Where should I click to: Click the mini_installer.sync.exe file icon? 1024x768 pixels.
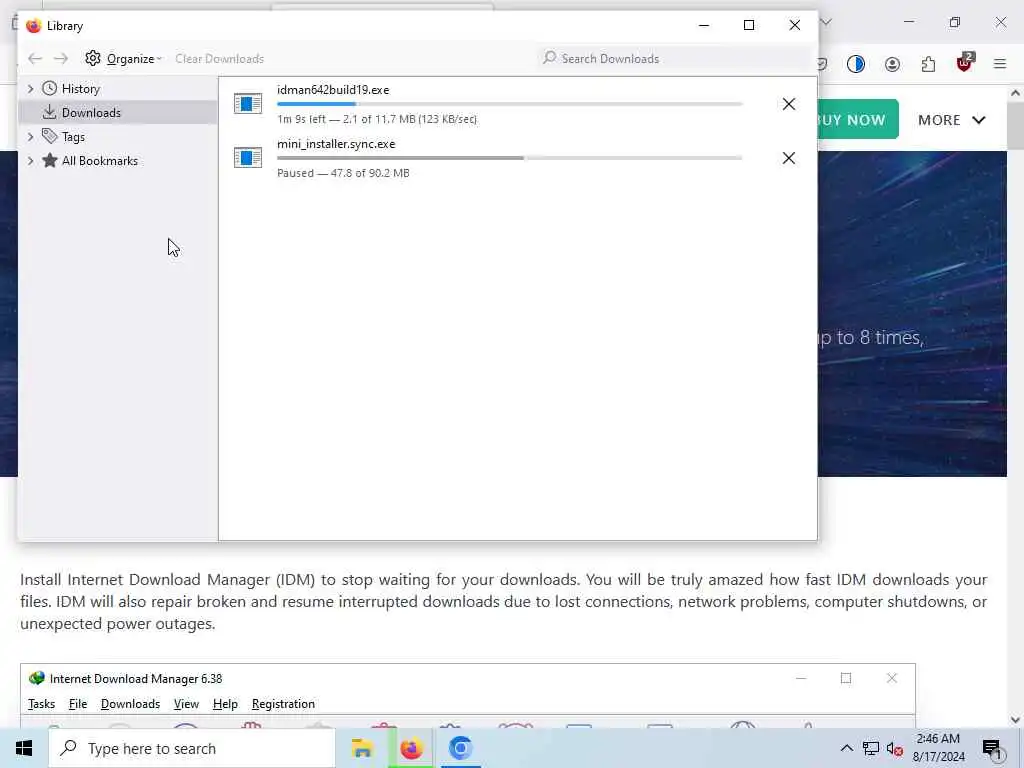[248, 157]
